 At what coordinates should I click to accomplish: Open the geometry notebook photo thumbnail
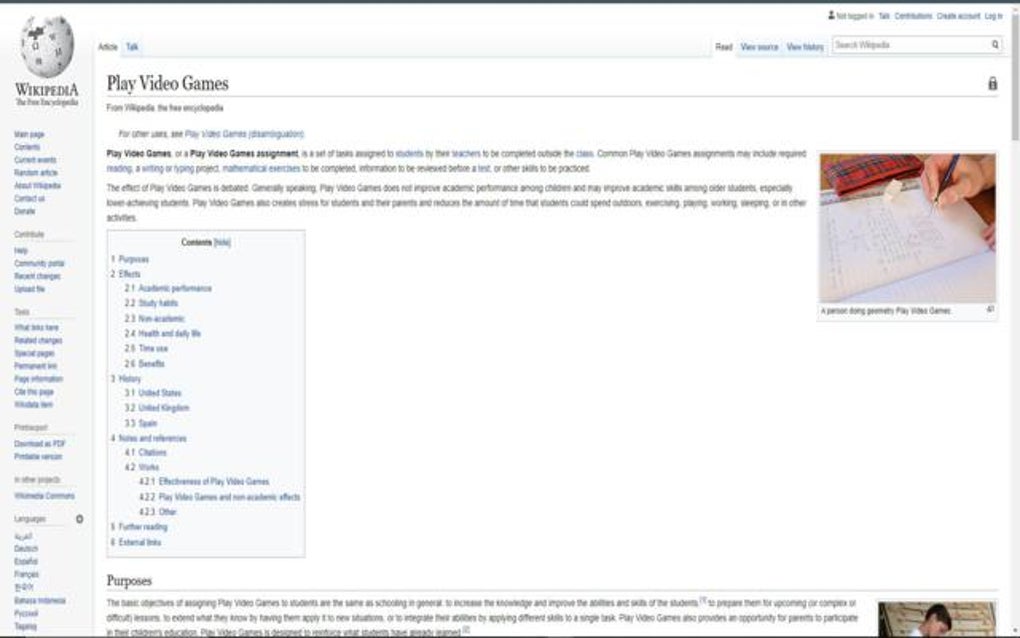907,228
